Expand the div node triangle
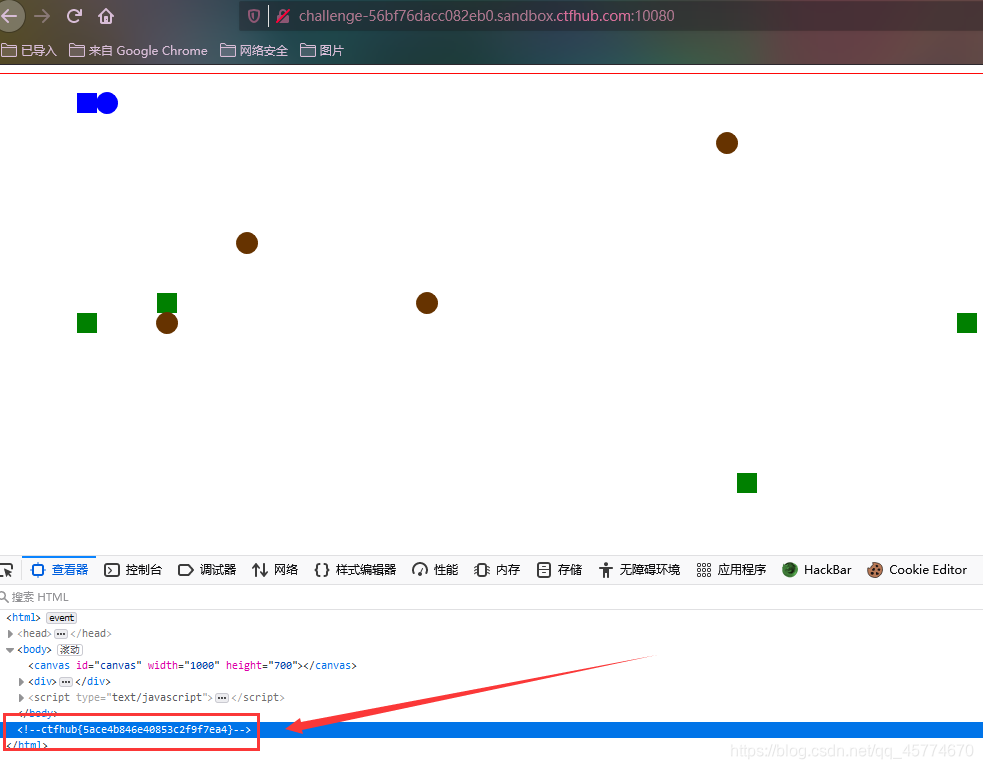Image resolution: width=983 pixels, height=769 pixels. pyautogui.click(x=21, y=681)
